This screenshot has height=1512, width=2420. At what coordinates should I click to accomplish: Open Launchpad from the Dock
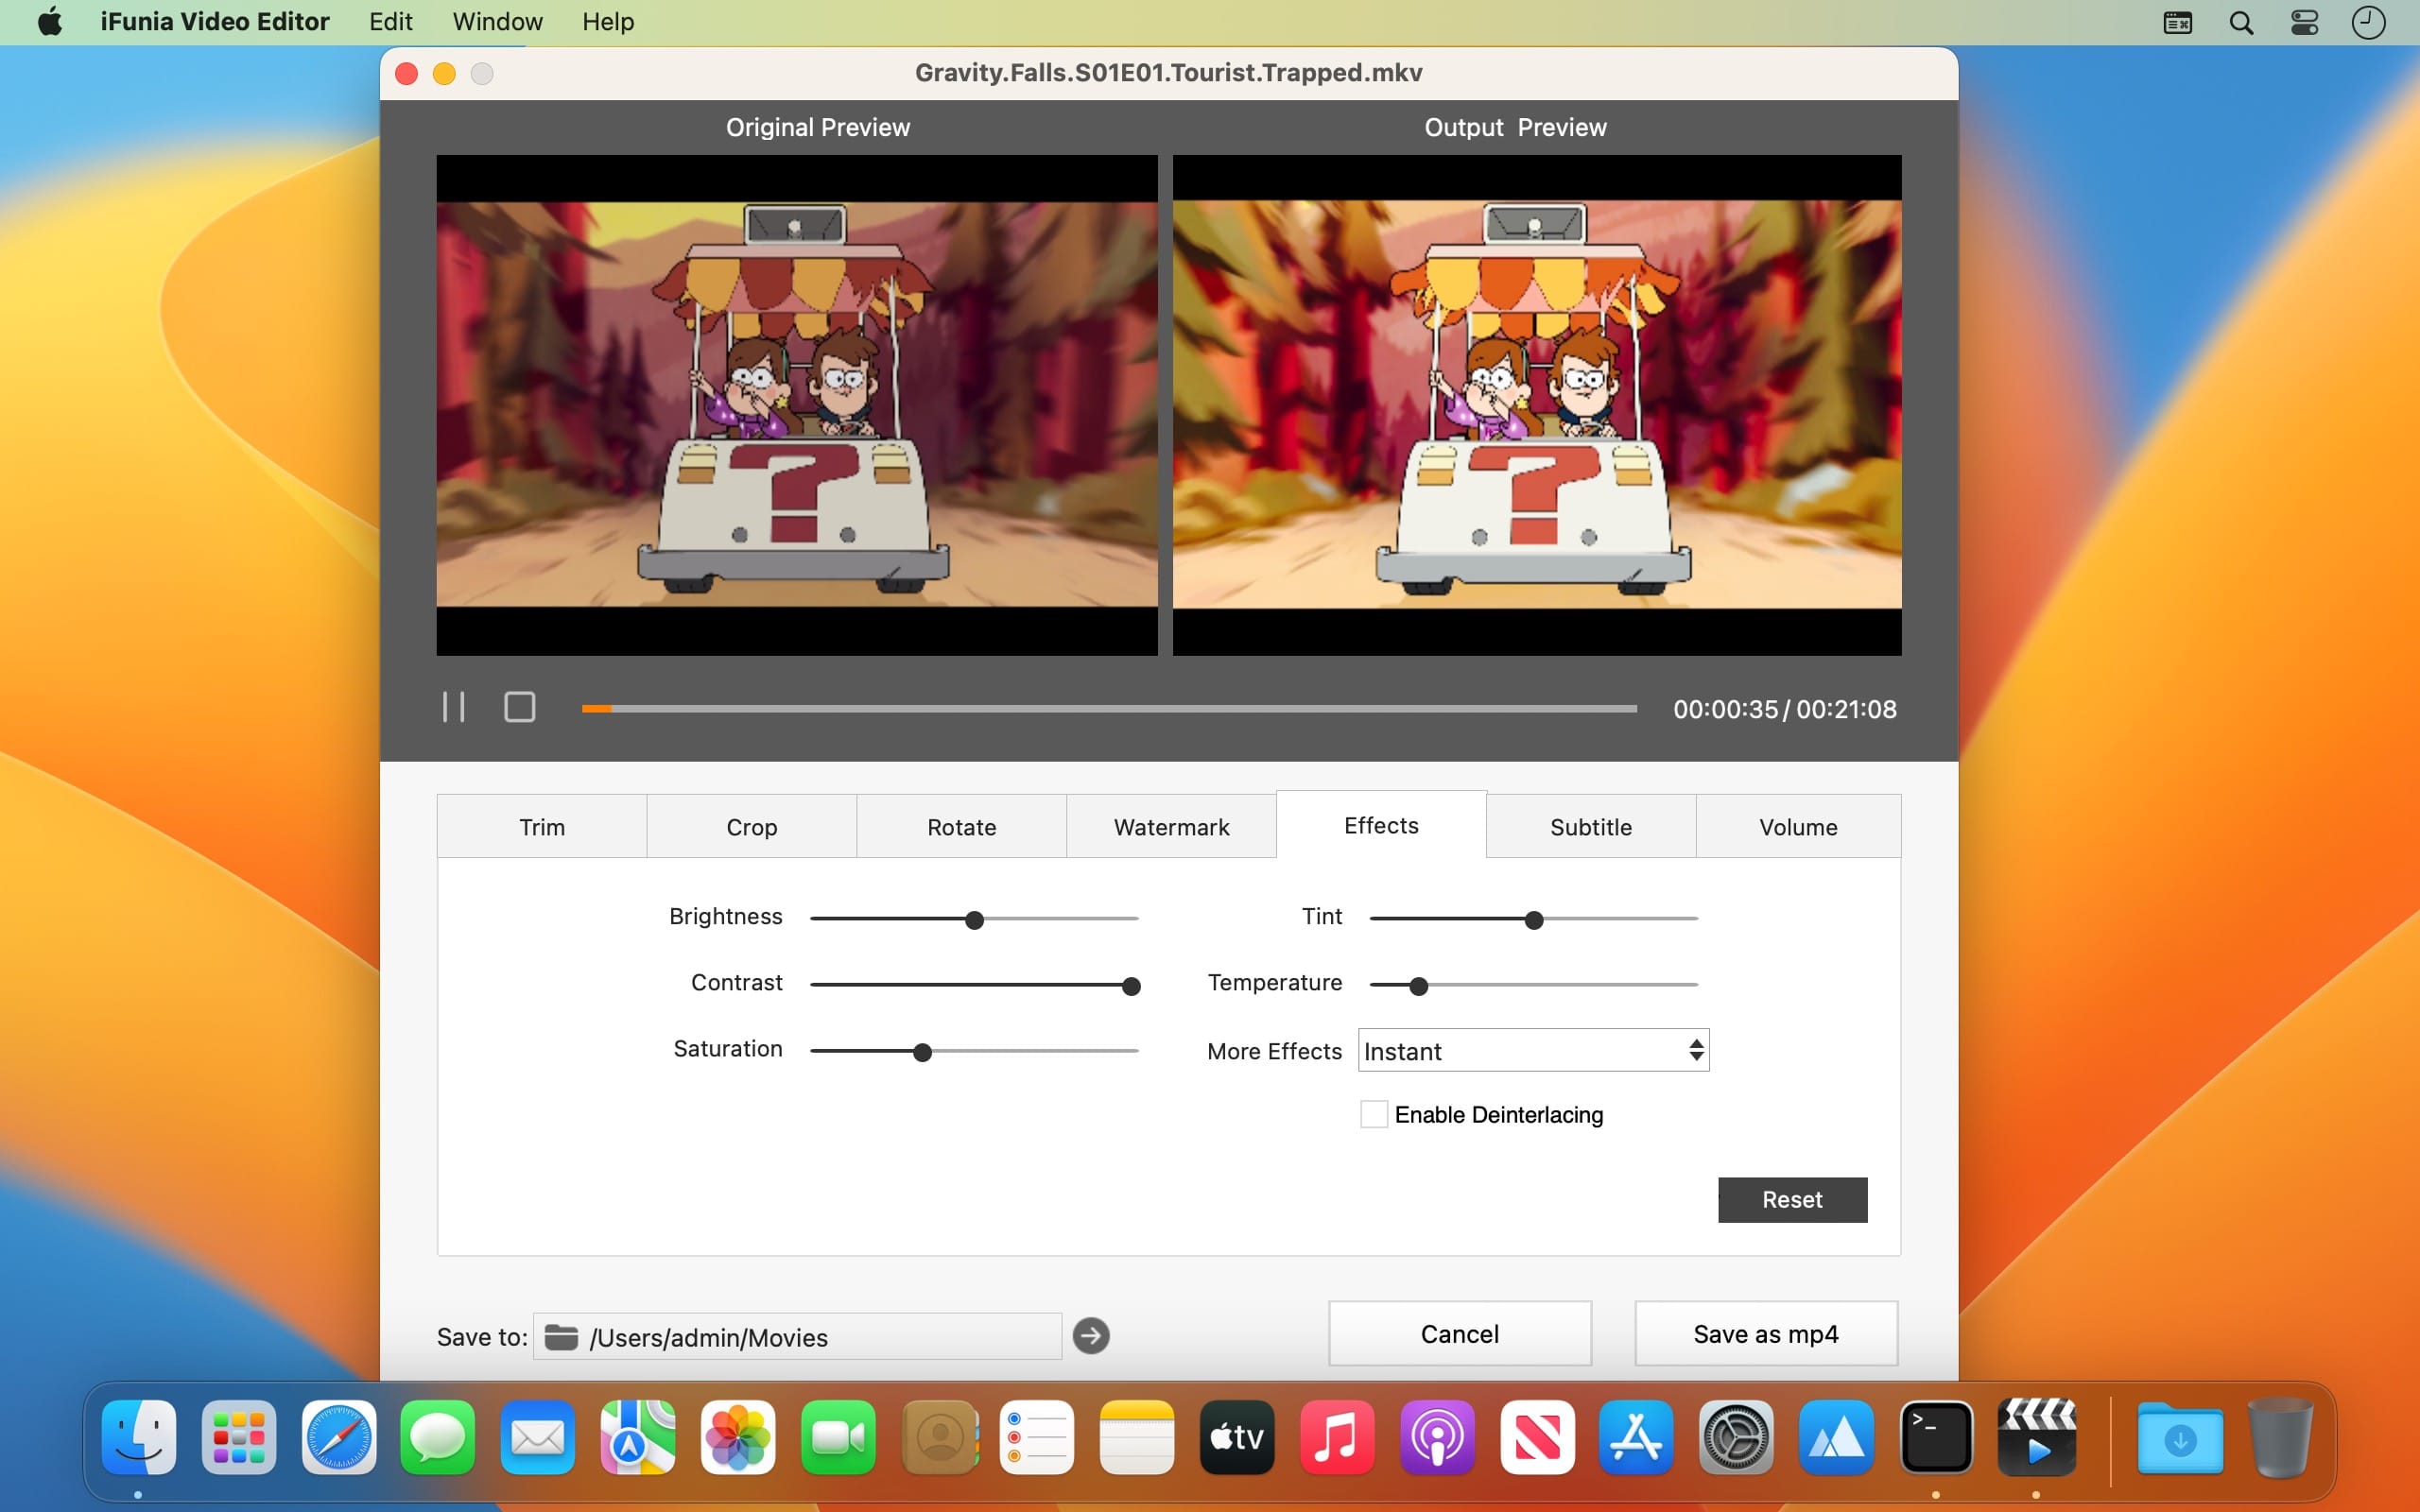pyautogui.click(x=239, y=1437)
